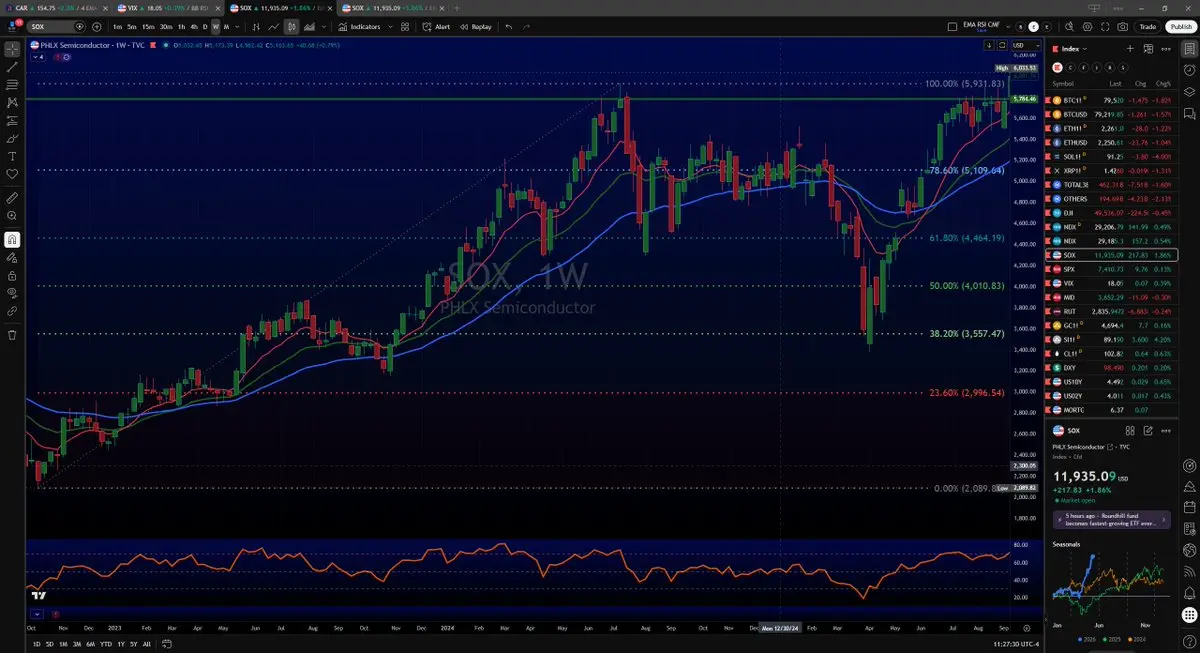Select the All date range
The width and height of the screenshot is (1200, 653).
point(147,644)
